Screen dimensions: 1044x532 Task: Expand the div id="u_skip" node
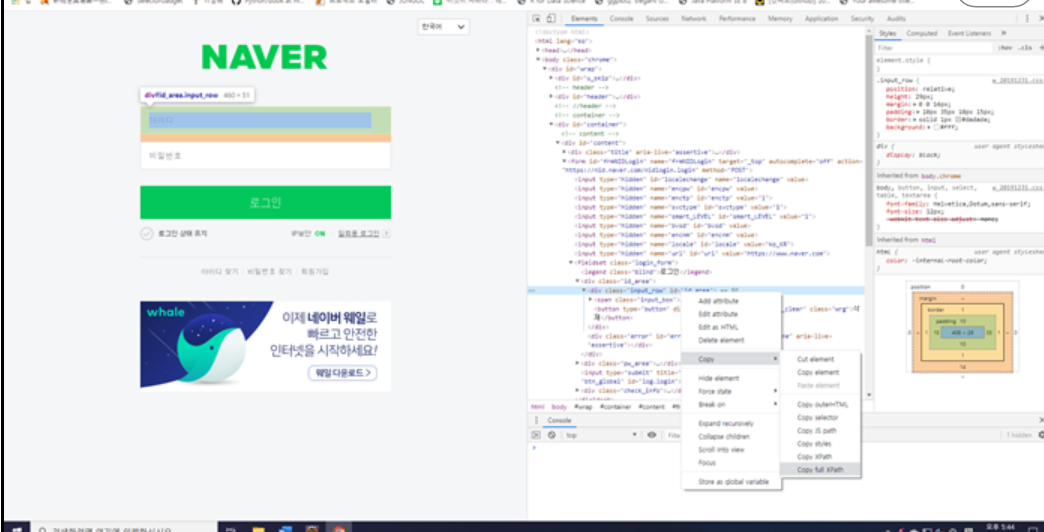click(551, 78)
